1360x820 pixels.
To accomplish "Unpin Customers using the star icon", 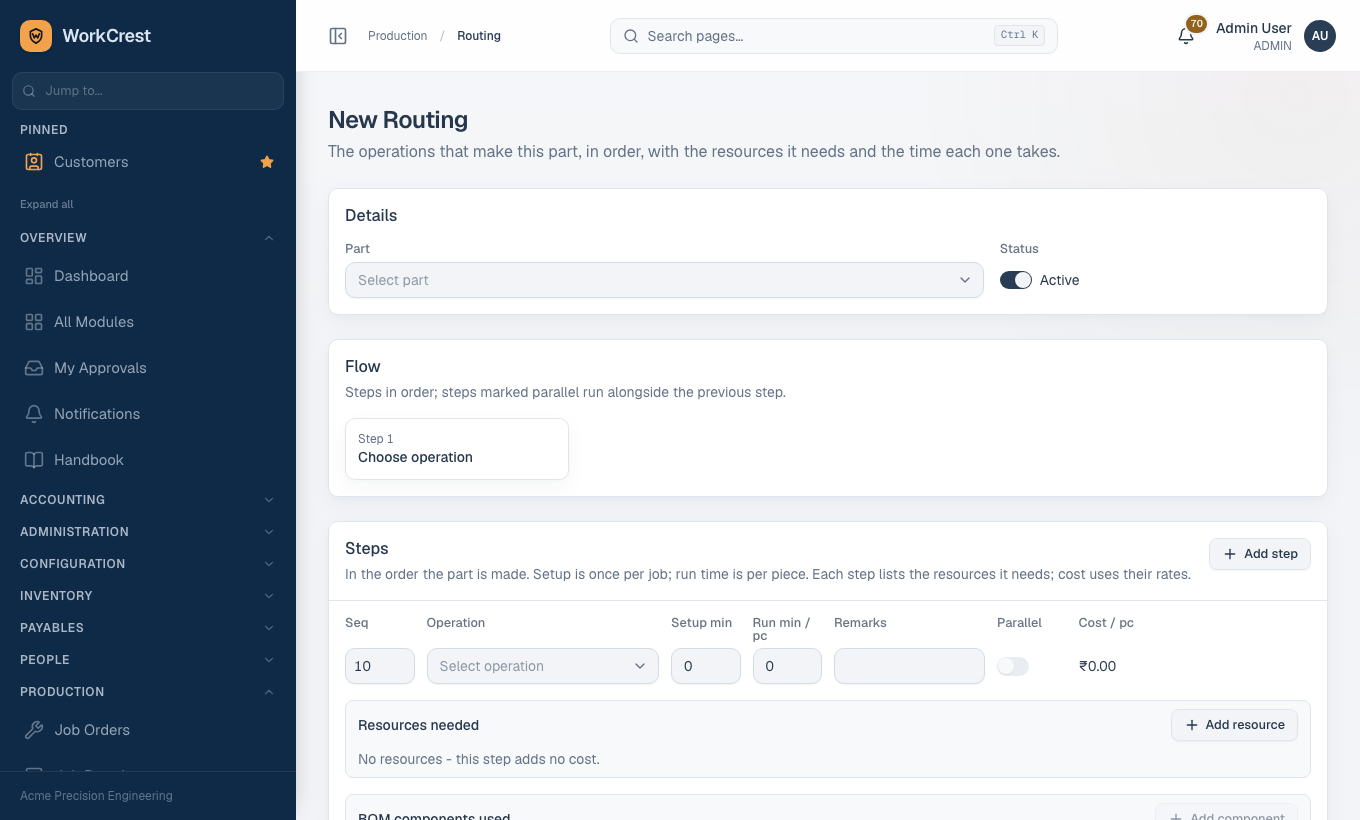I will [x=267, y=162].
